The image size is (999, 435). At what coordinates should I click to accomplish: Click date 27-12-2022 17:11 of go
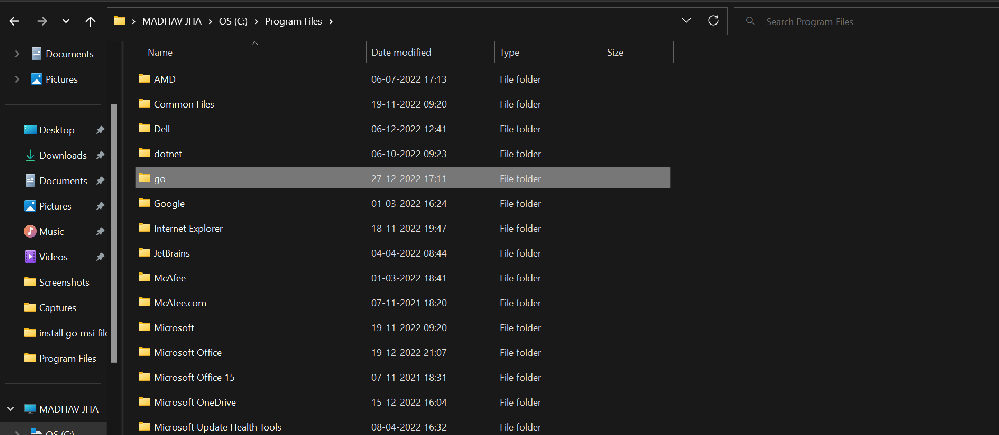[409, 179]
